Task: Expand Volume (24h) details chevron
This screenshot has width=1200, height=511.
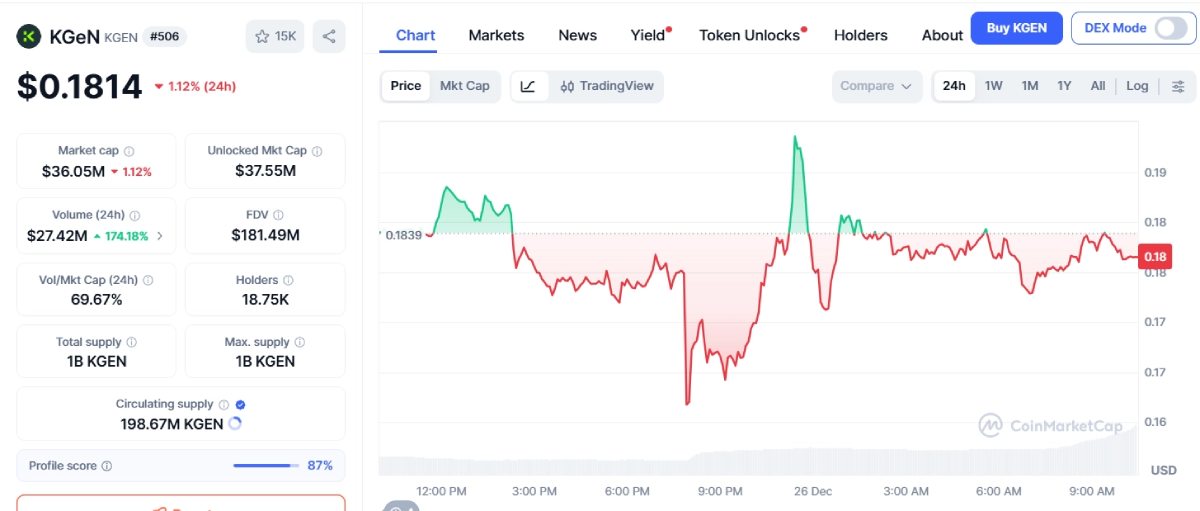Action: (x=161, y=236)
